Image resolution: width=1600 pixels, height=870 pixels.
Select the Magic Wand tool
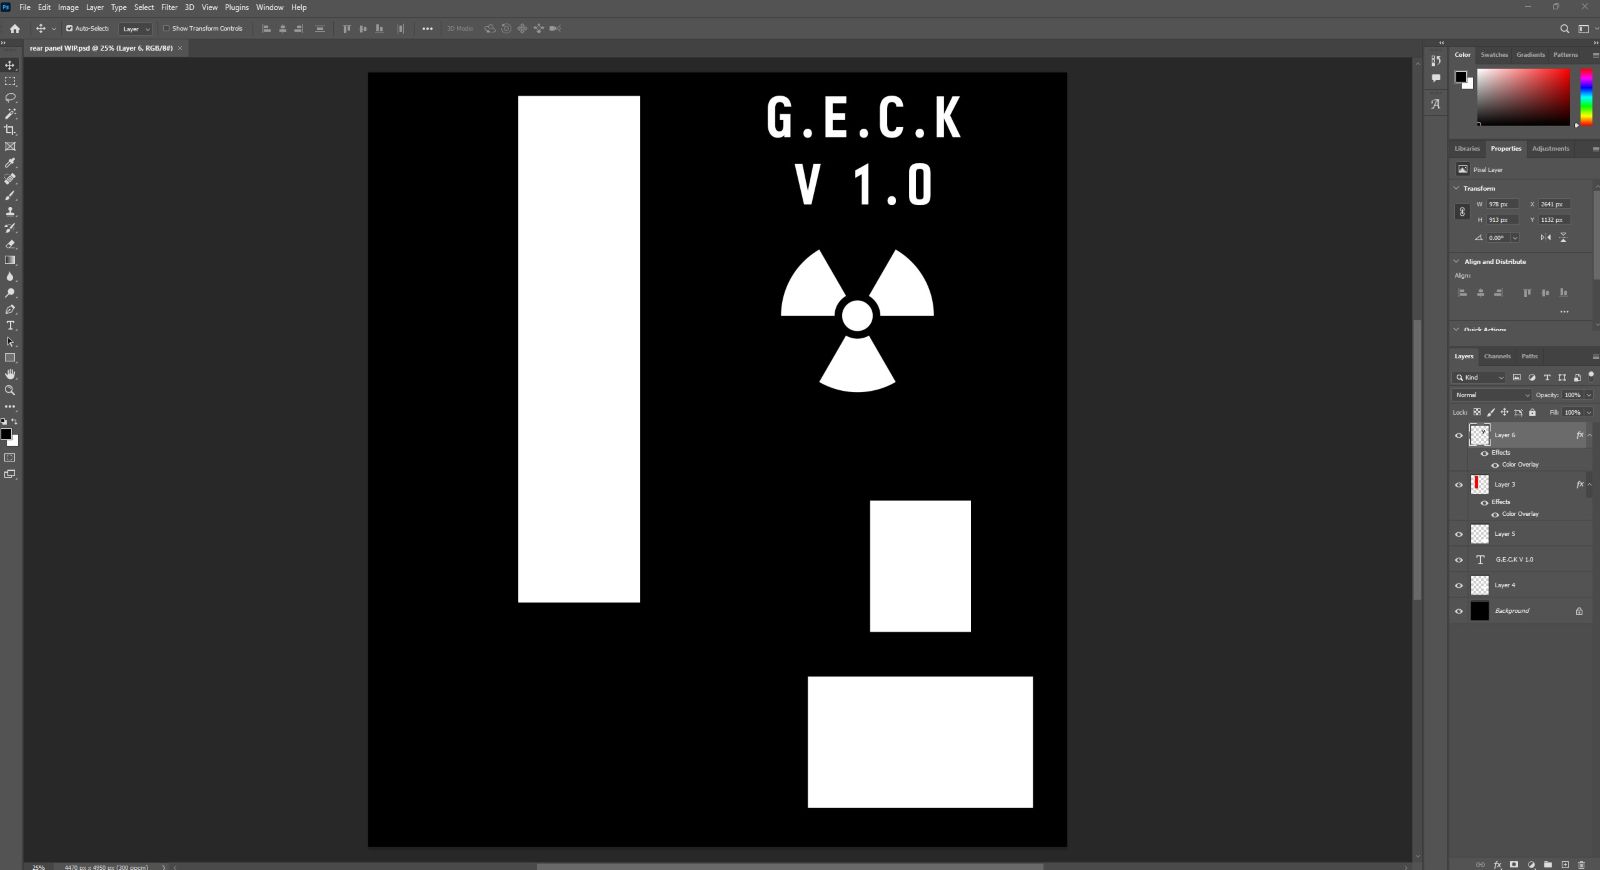(10, 114)
